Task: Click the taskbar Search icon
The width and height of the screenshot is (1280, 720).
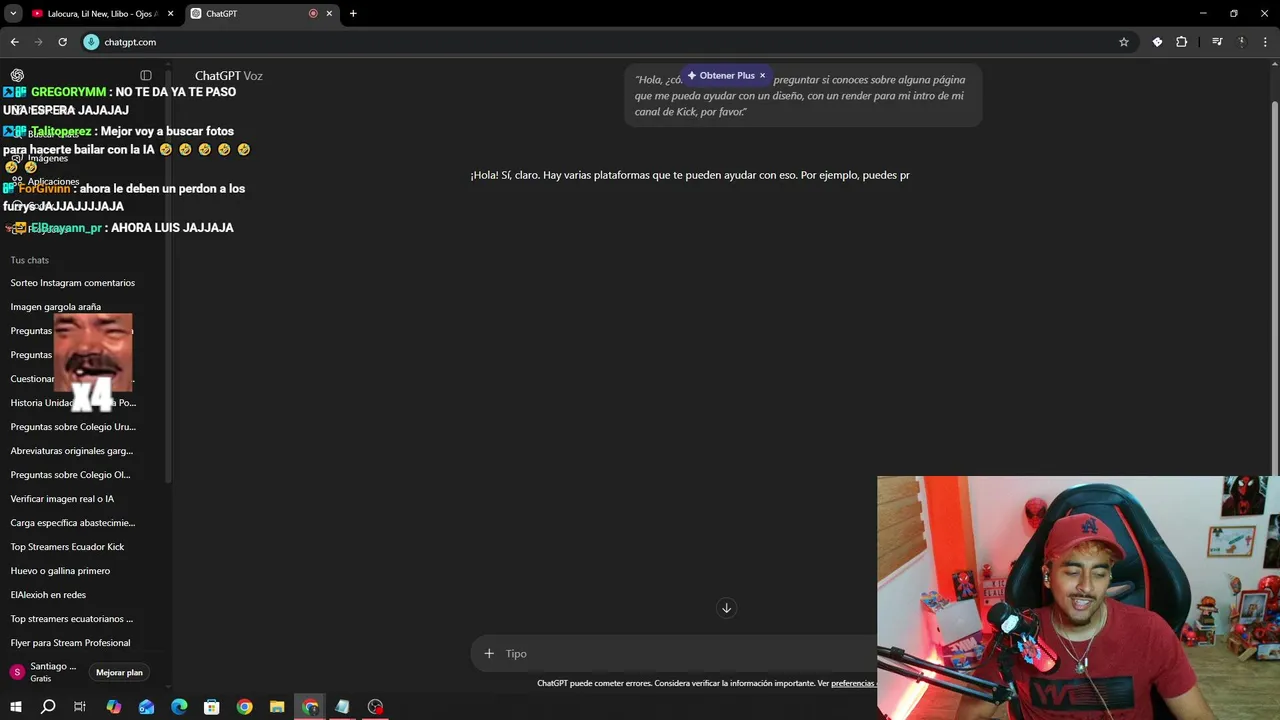Action: click(48, 707)
